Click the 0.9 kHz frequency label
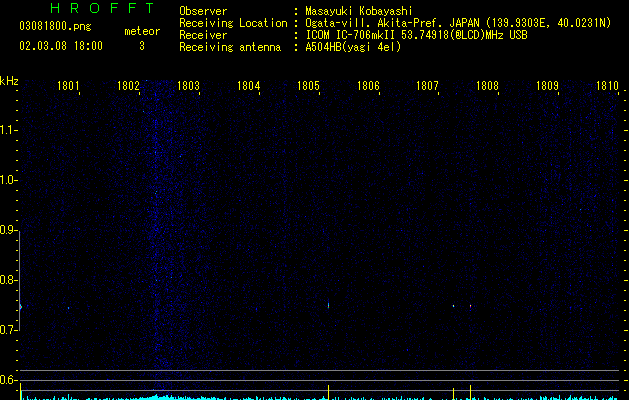 8,230
